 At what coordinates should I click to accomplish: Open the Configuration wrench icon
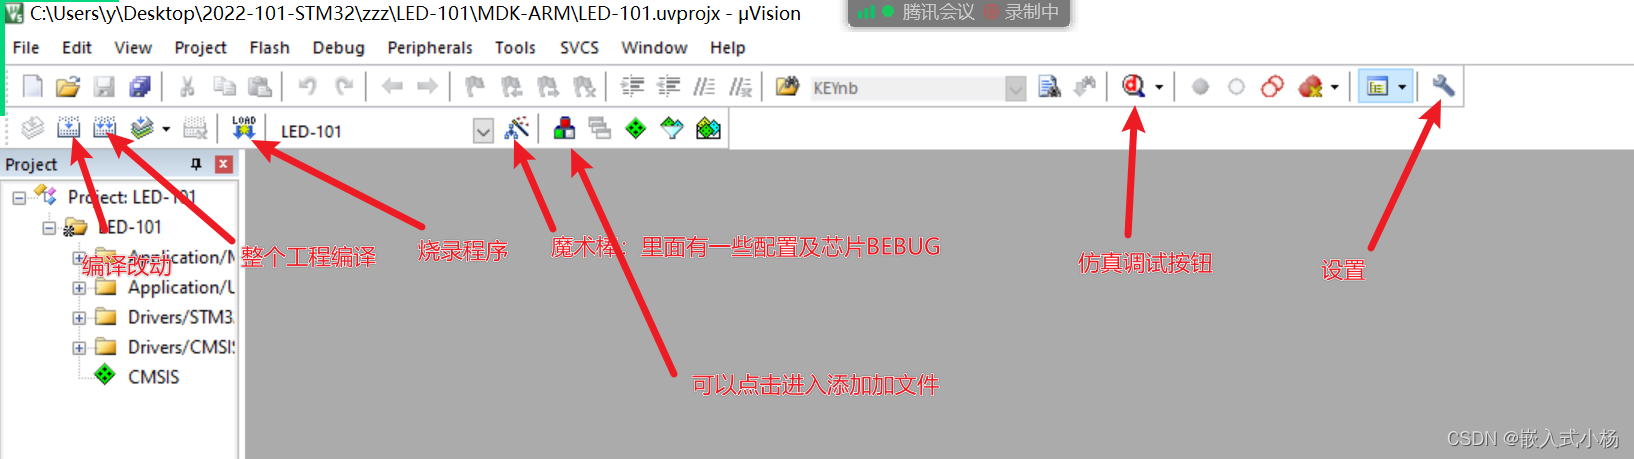[x=1442, y=87]
